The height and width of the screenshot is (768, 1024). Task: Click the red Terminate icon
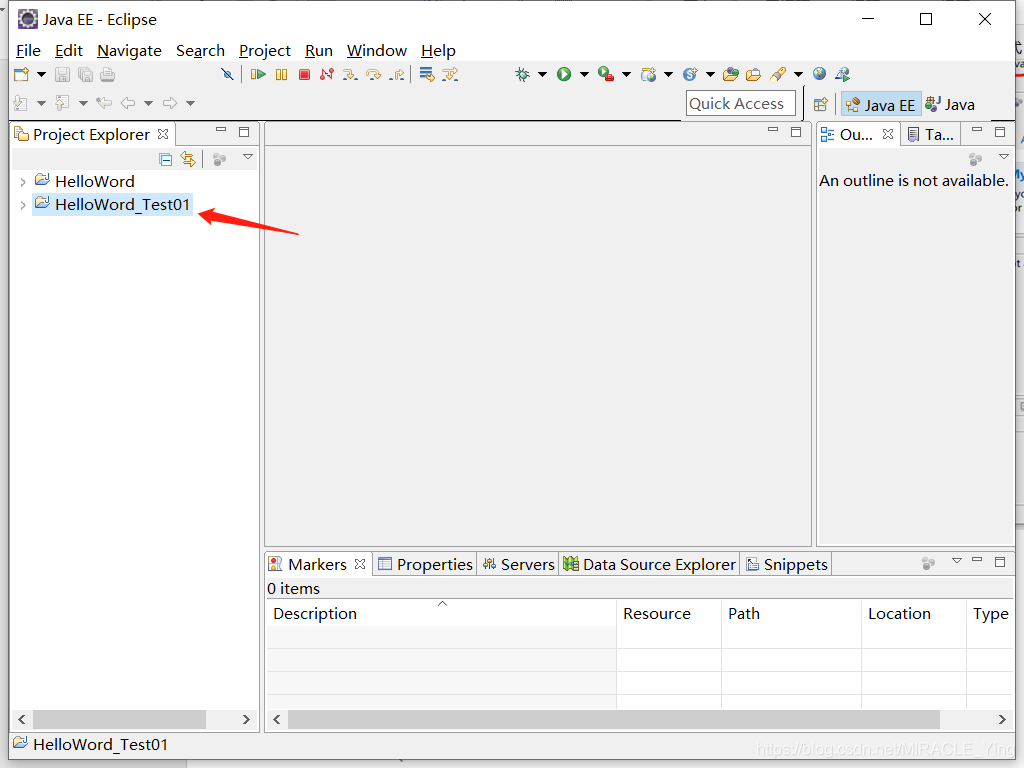[x=304, y=74]
